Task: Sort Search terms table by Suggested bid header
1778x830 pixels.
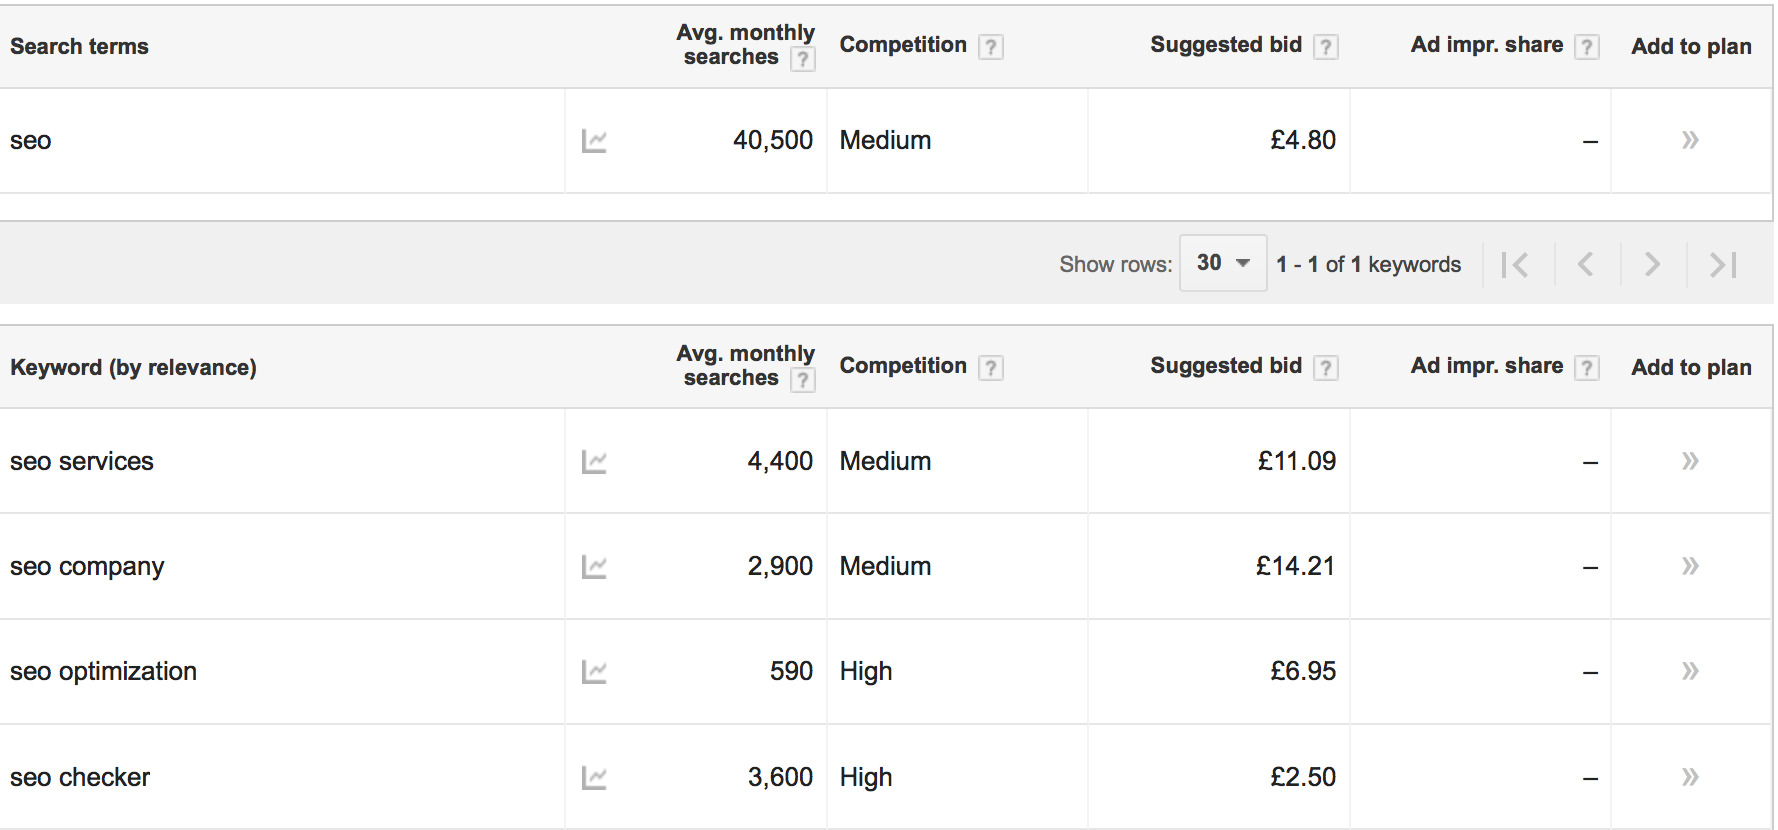Action: 1226,45
